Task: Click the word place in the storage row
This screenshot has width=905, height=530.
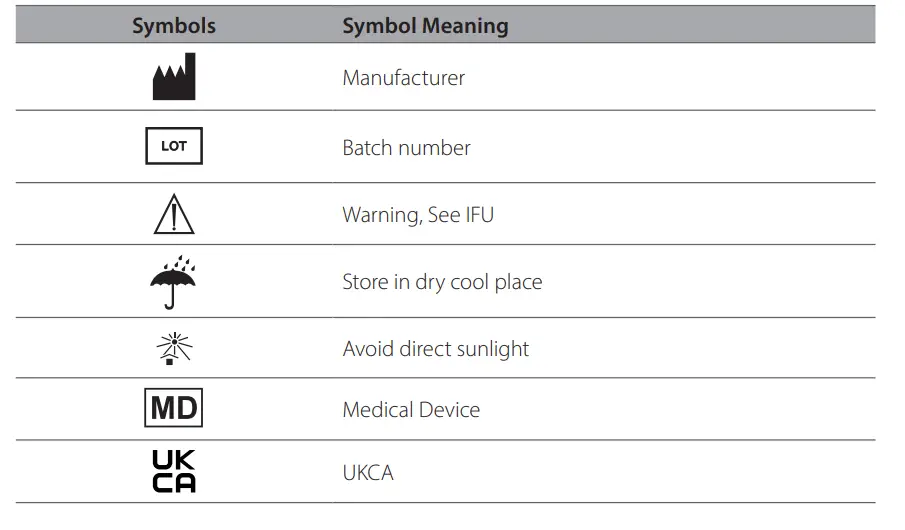Action: point(517,282)
